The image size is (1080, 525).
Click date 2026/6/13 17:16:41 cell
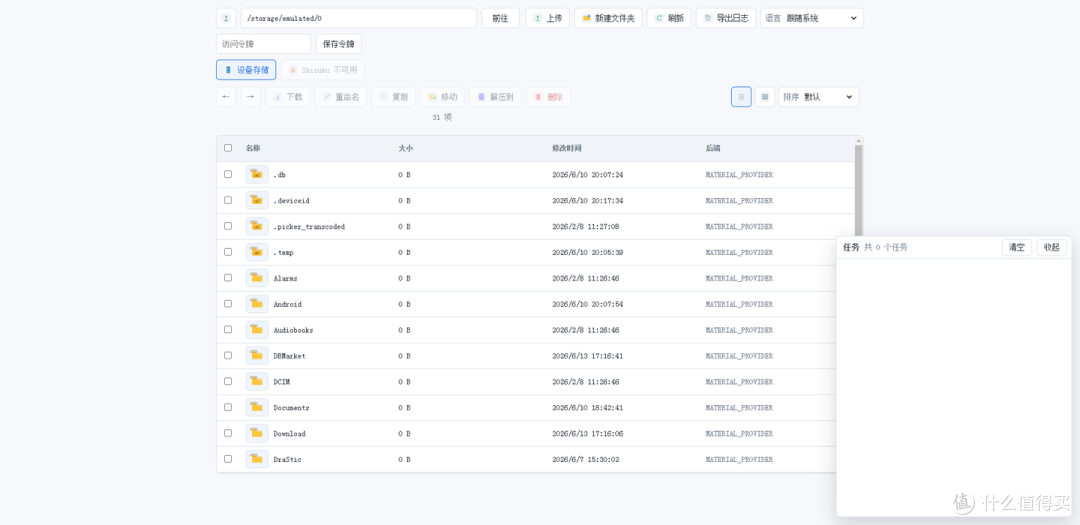click(588, 356)
